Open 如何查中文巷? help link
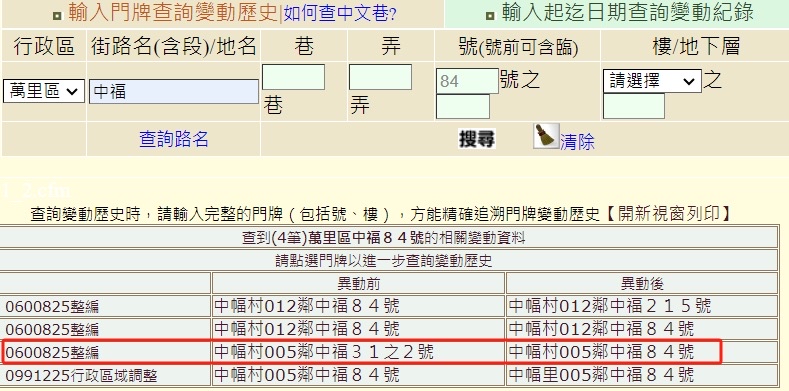 click(340, 14)
